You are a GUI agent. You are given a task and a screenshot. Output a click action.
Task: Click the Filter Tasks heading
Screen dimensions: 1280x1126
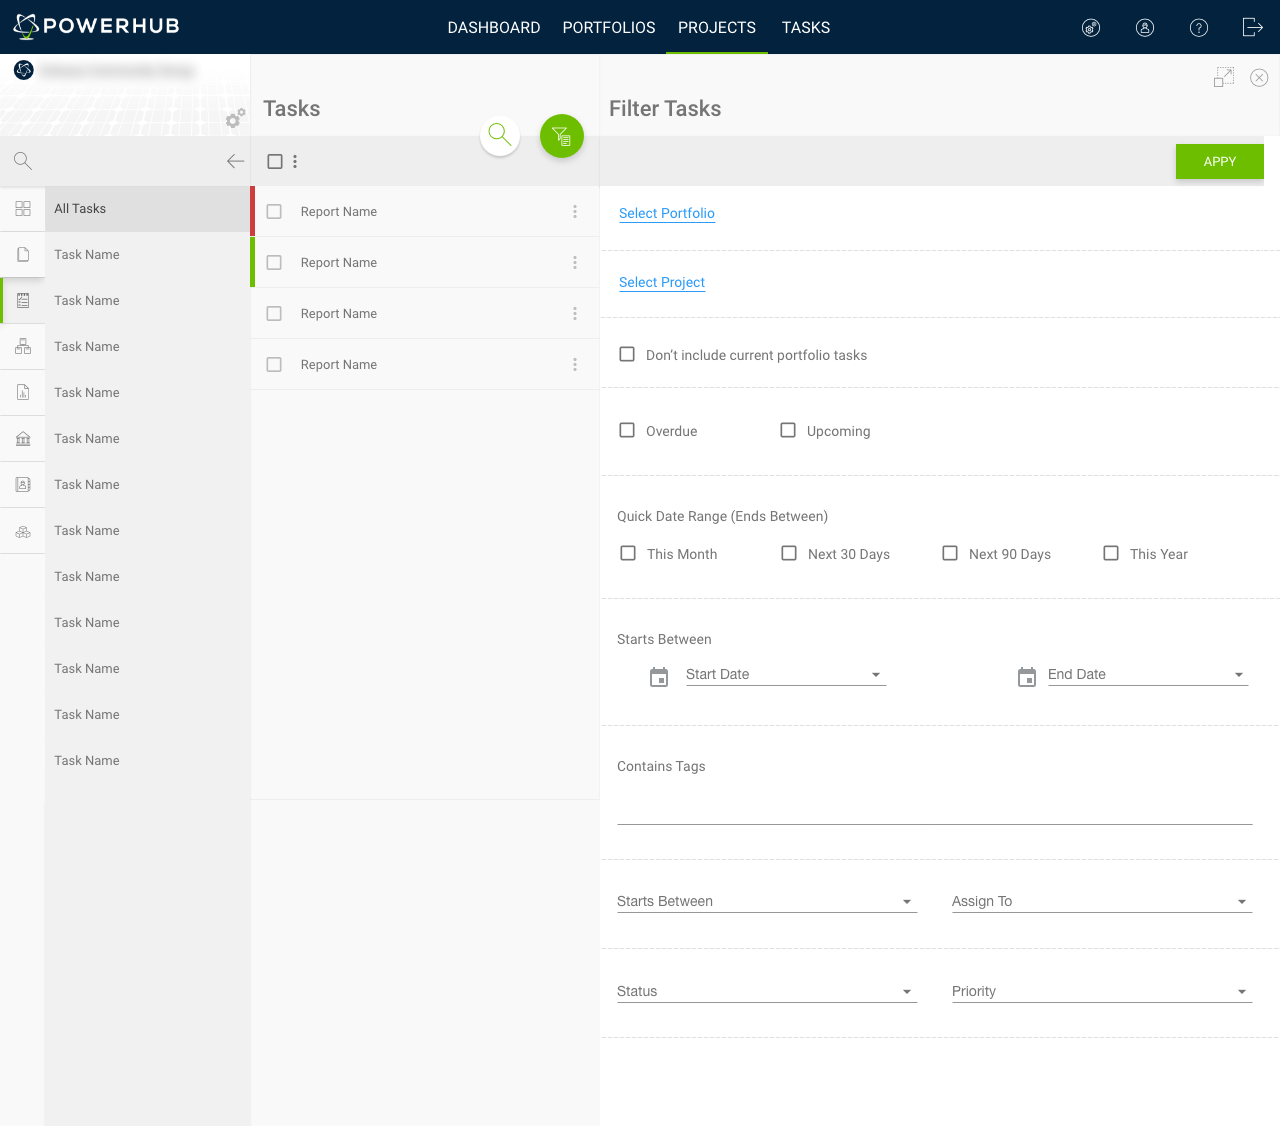(x=665, y=108)
